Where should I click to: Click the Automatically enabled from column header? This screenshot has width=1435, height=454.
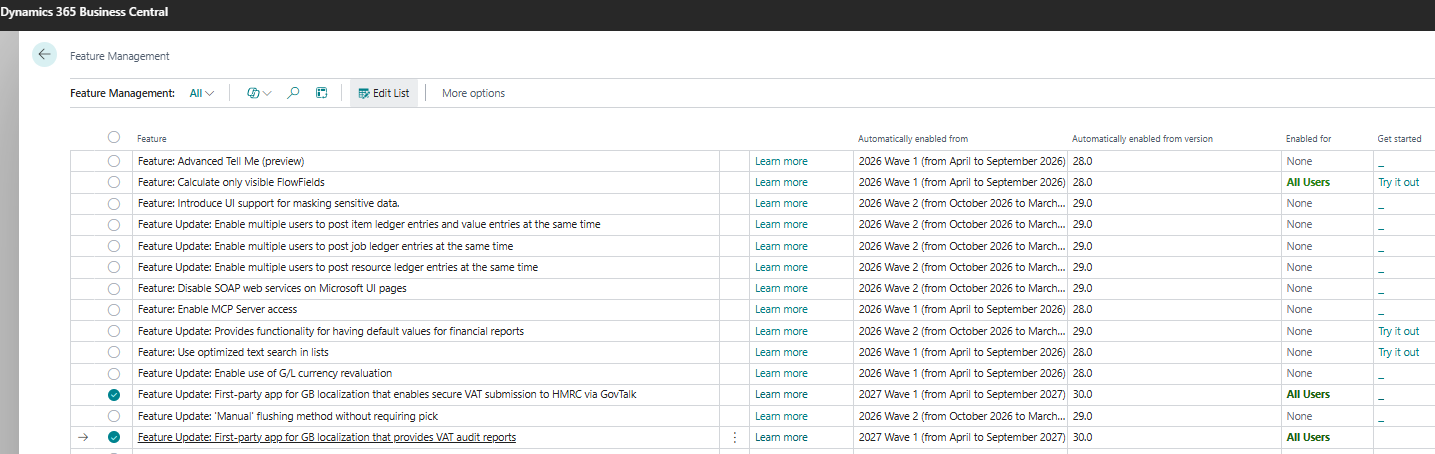point(913,139)
